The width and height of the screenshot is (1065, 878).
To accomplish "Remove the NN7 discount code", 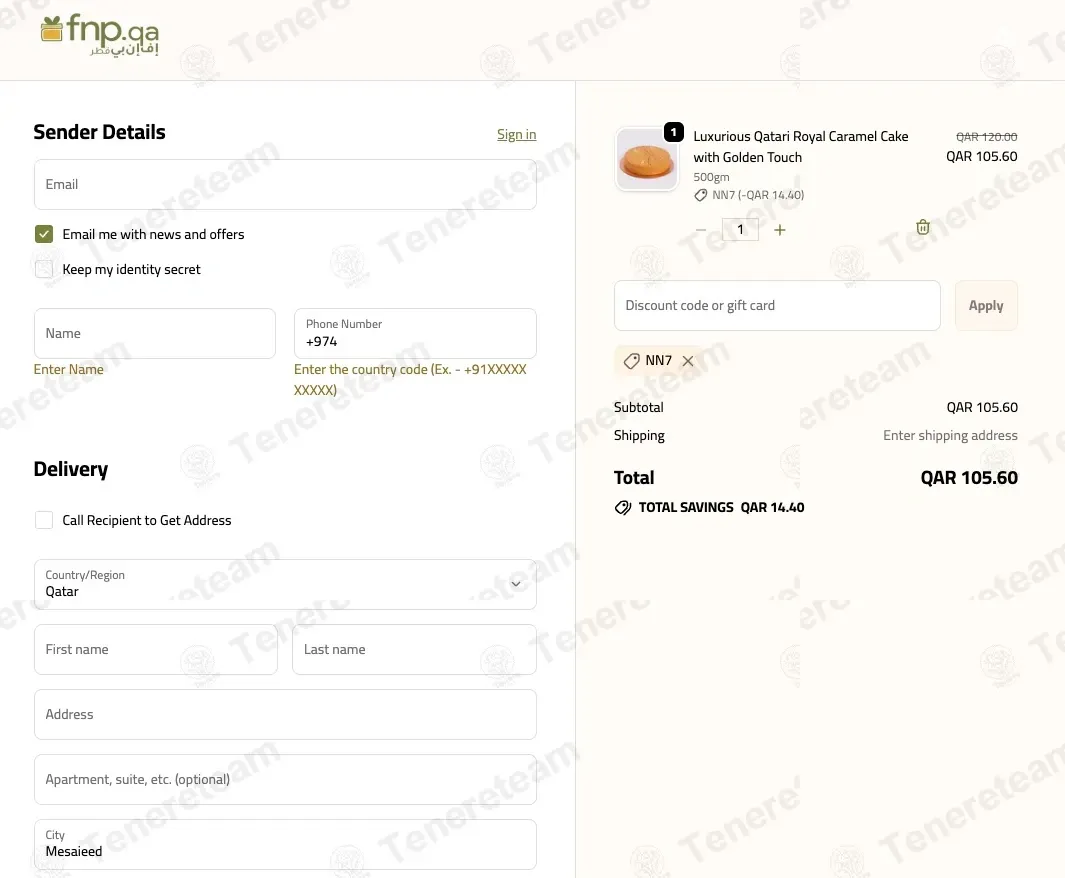I will [688, 361].
